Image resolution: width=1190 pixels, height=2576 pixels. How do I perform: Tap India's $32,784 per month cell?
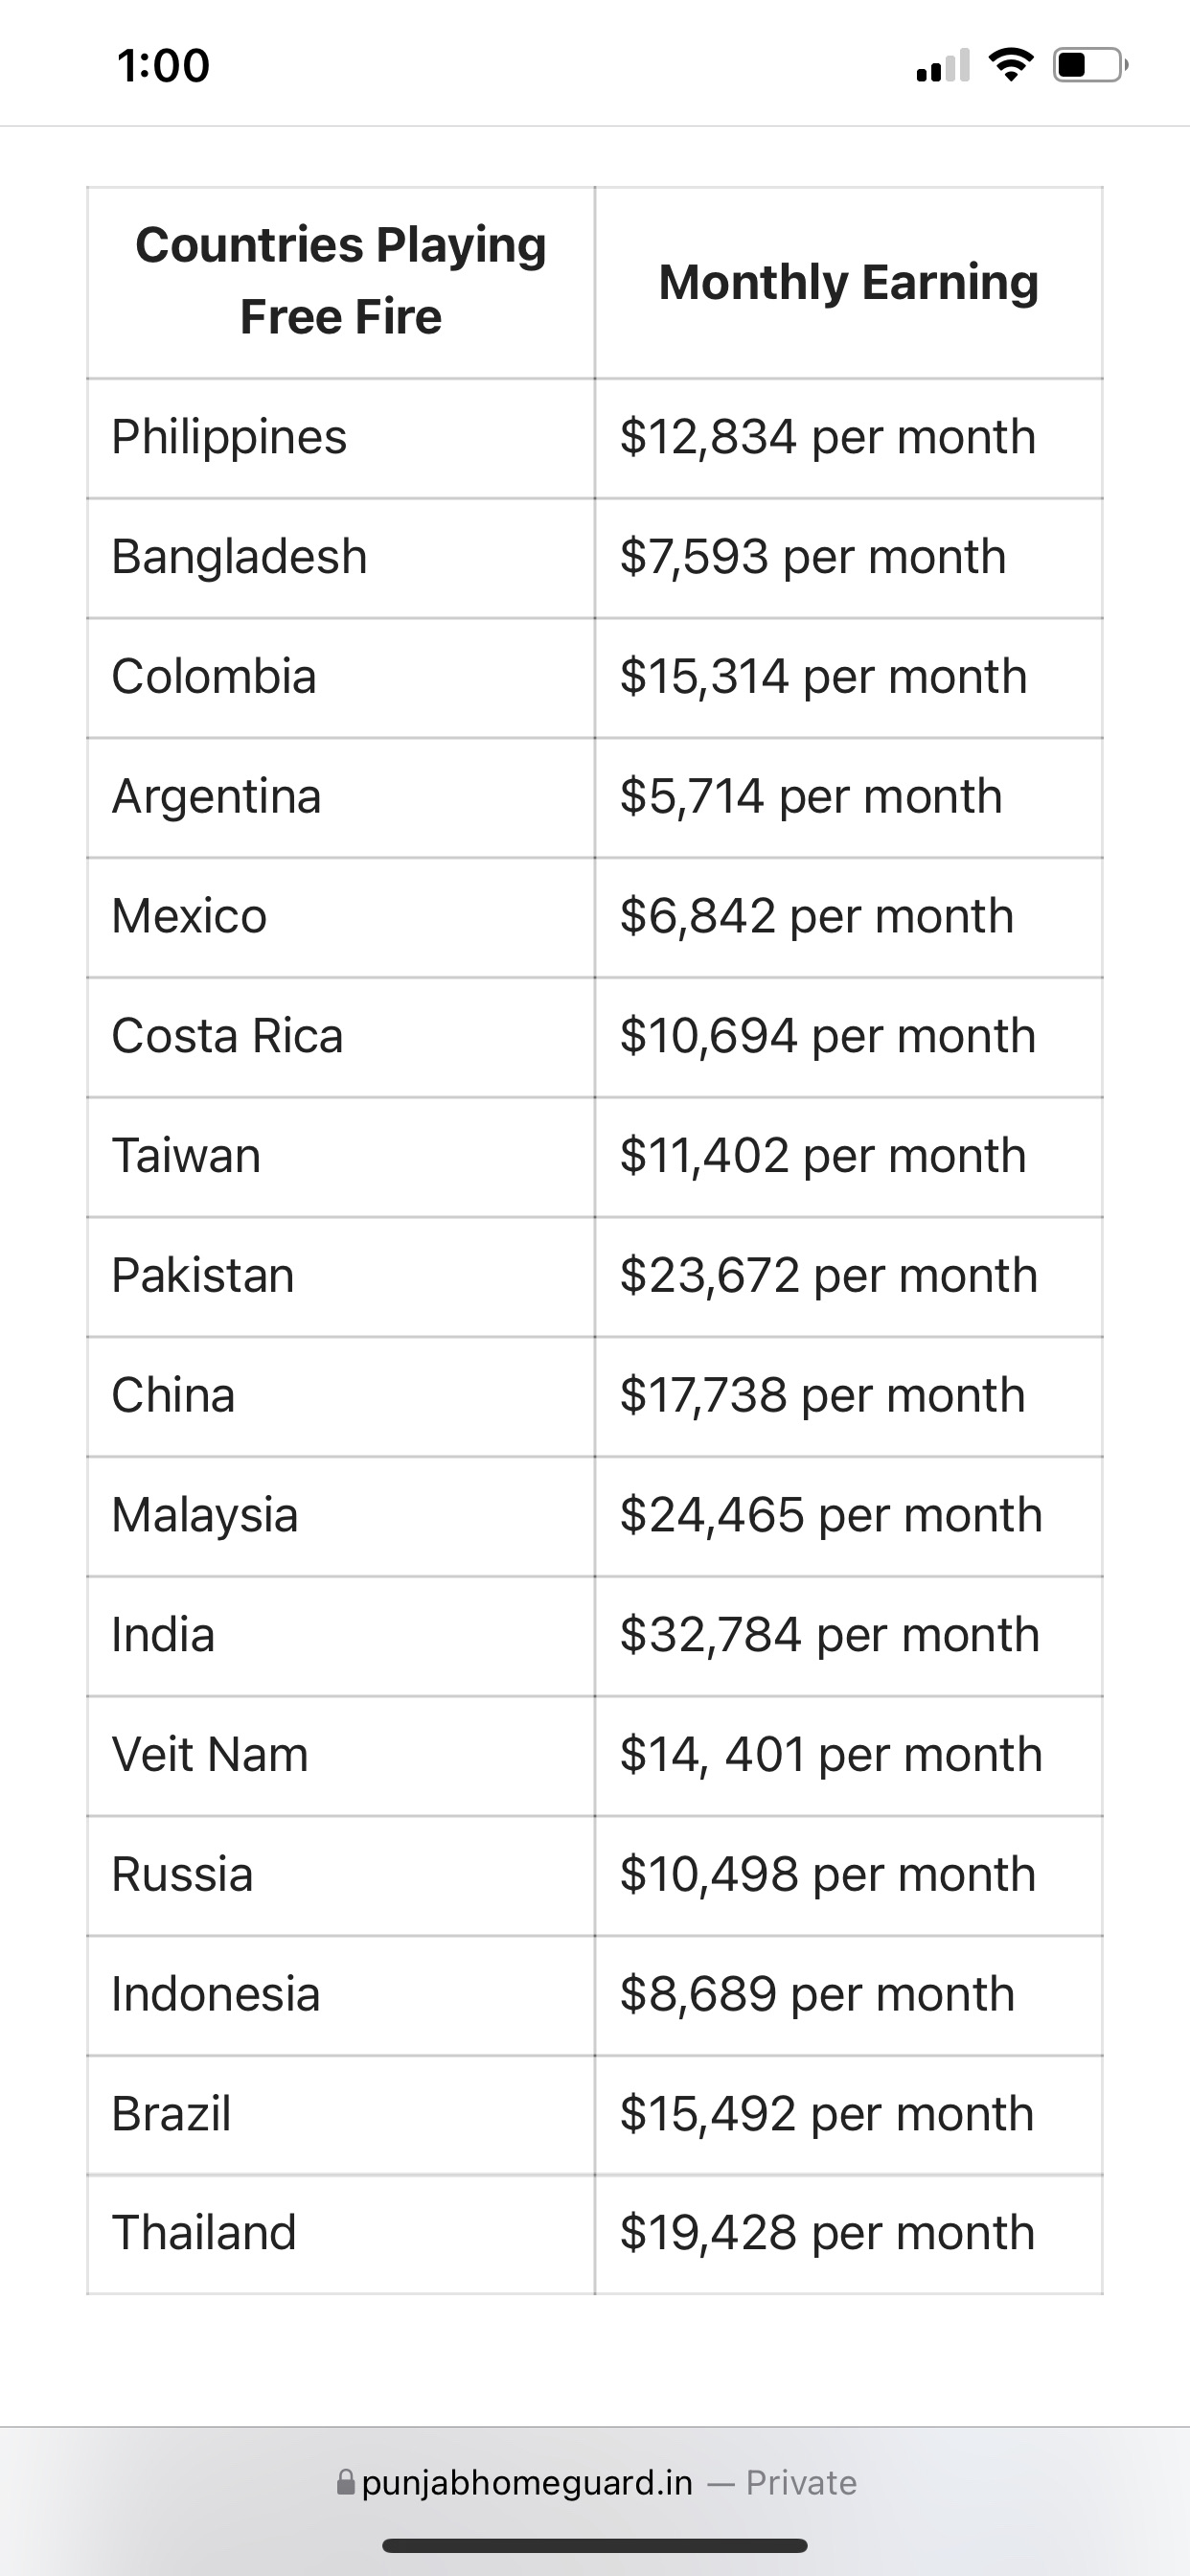[x=830, y=1635]
